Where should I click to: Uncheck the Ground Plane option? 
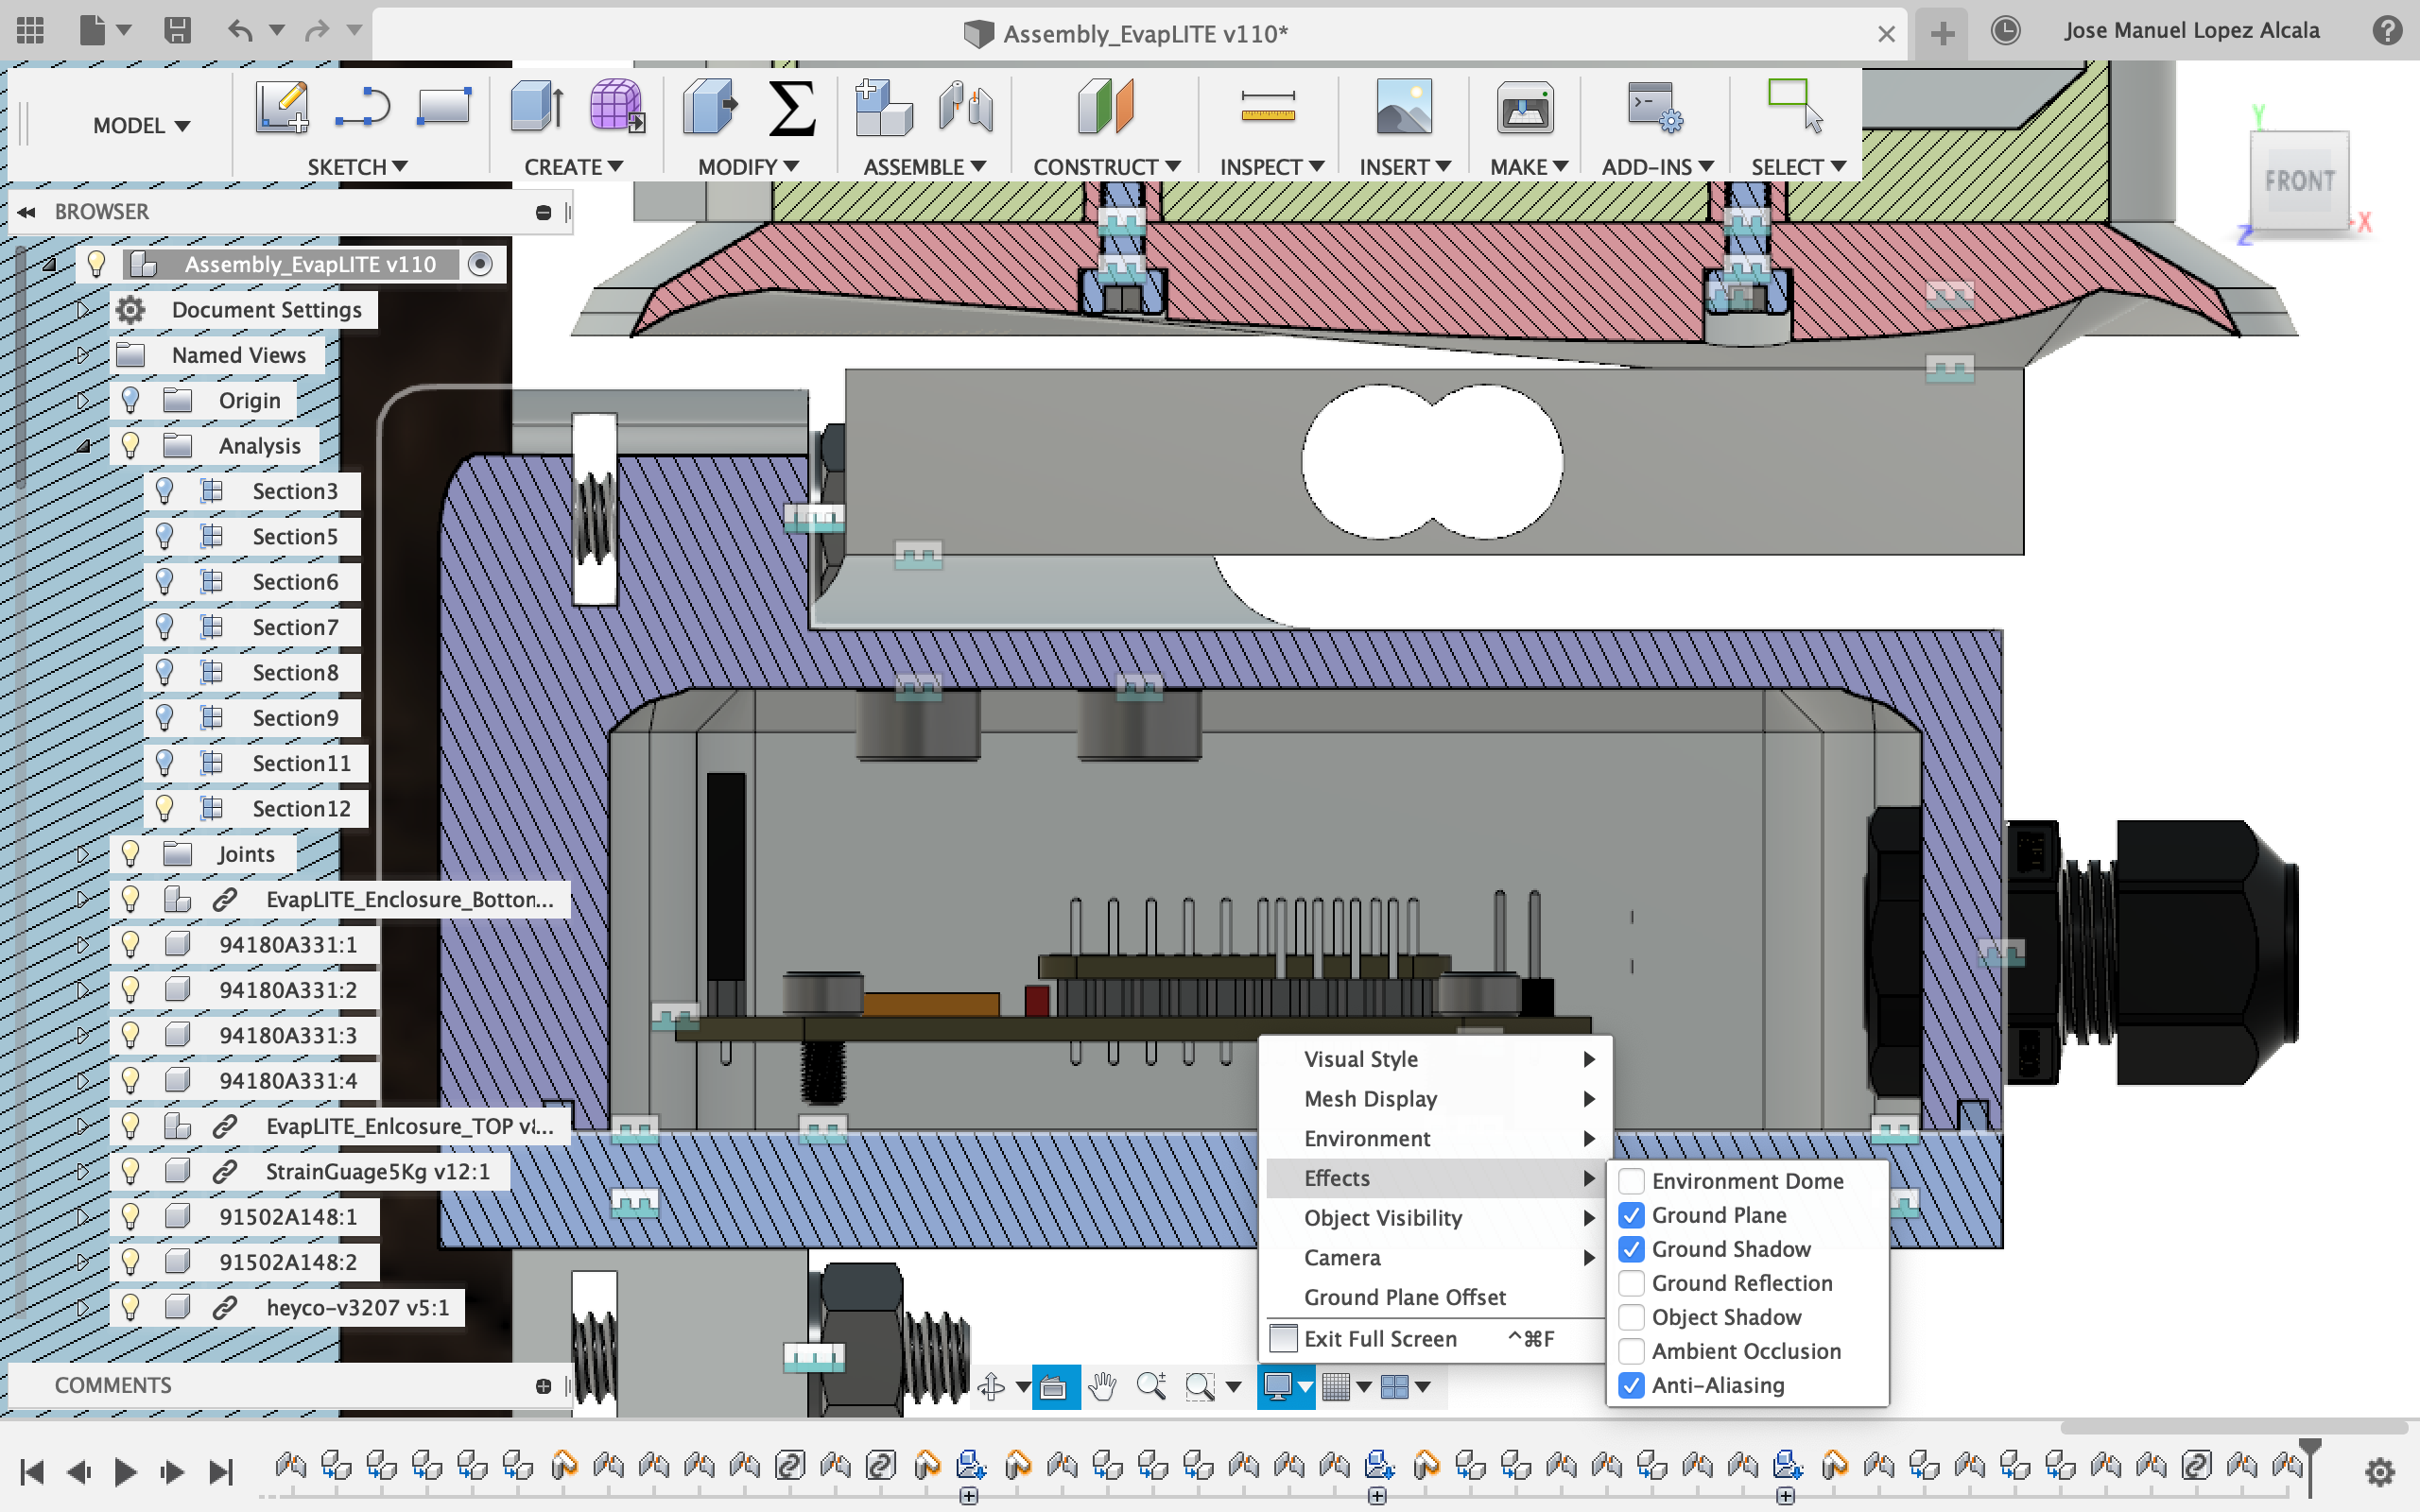pyautogui.click(x=1631, y=1215)
